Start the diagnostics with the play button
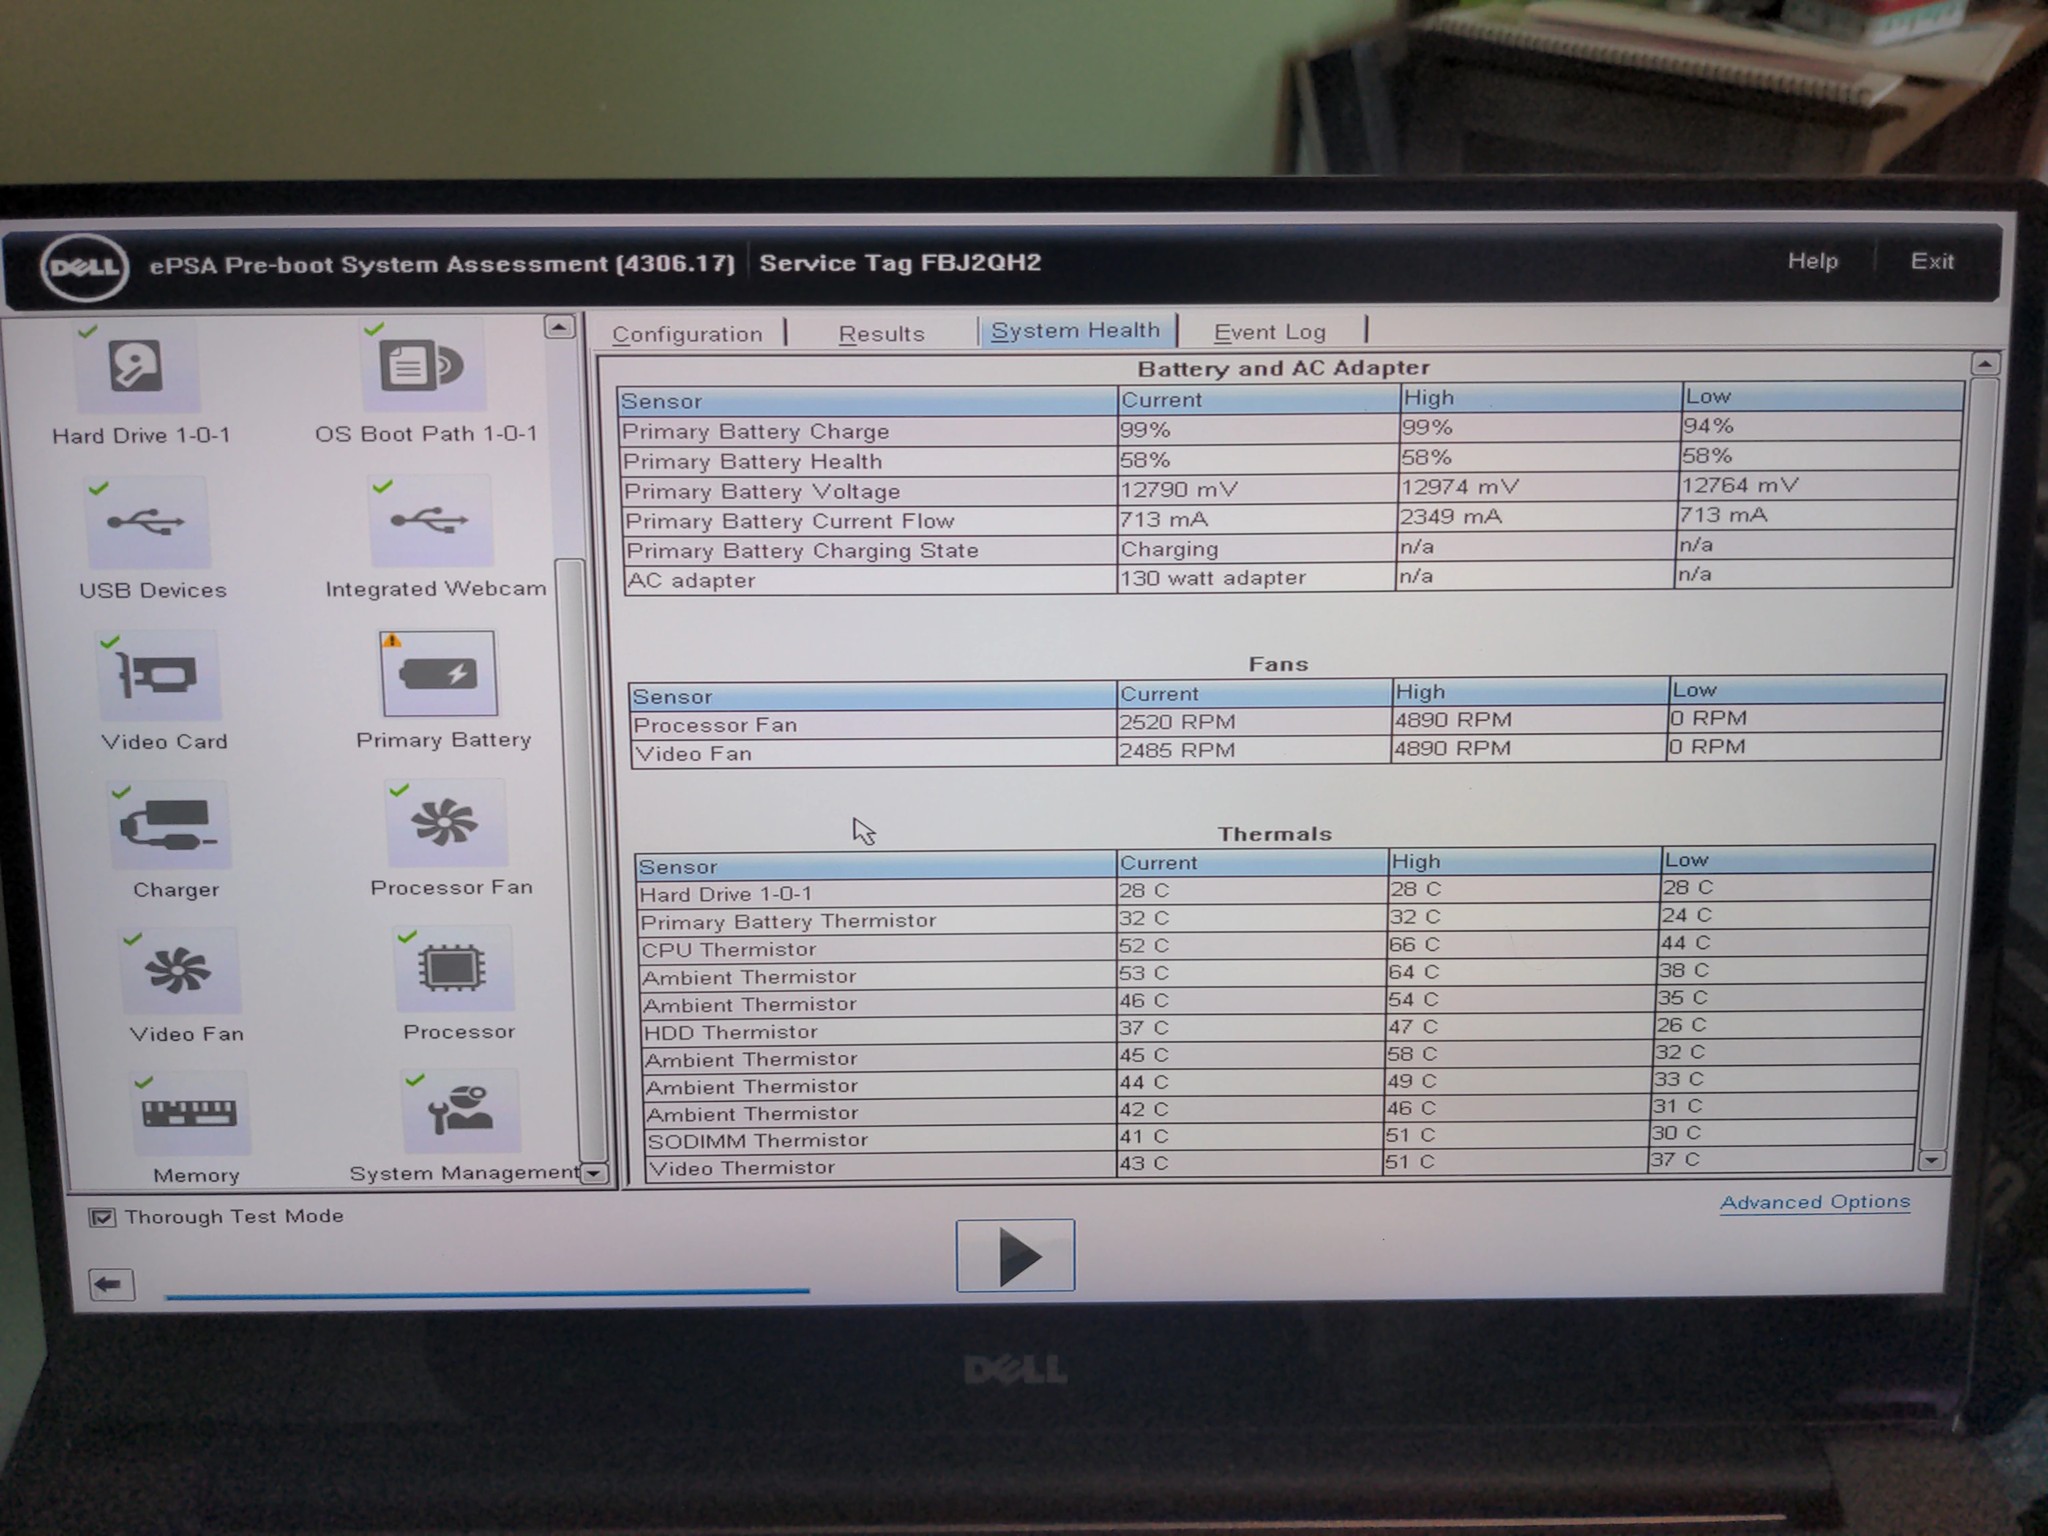The width and height of the screenshot is (2048, 1536). [1014, 1254]
